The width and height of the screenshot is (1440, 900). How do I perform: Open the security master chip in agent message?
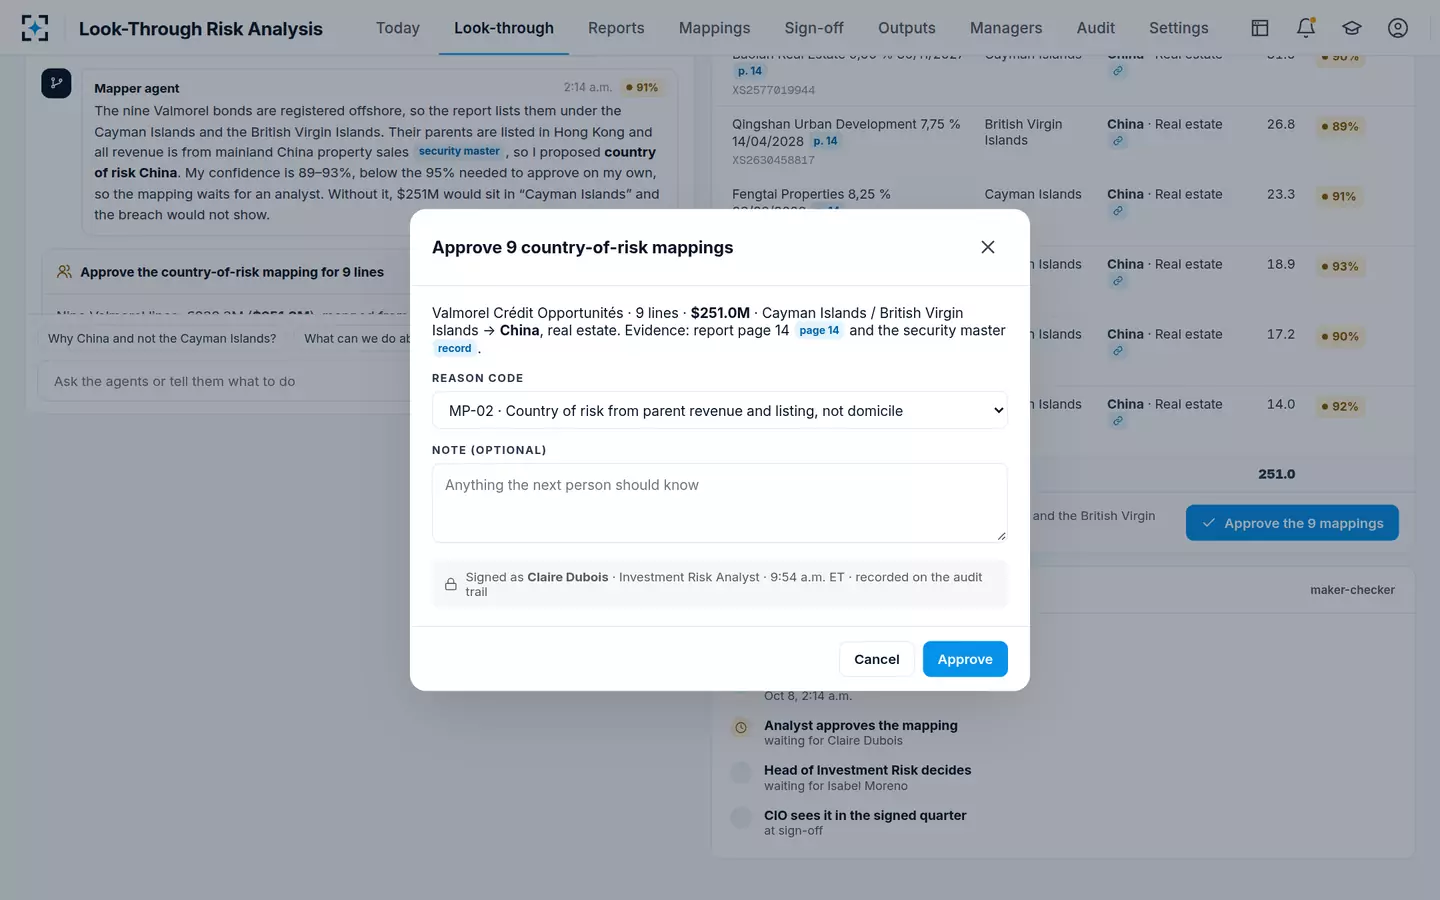coord(459,152)
